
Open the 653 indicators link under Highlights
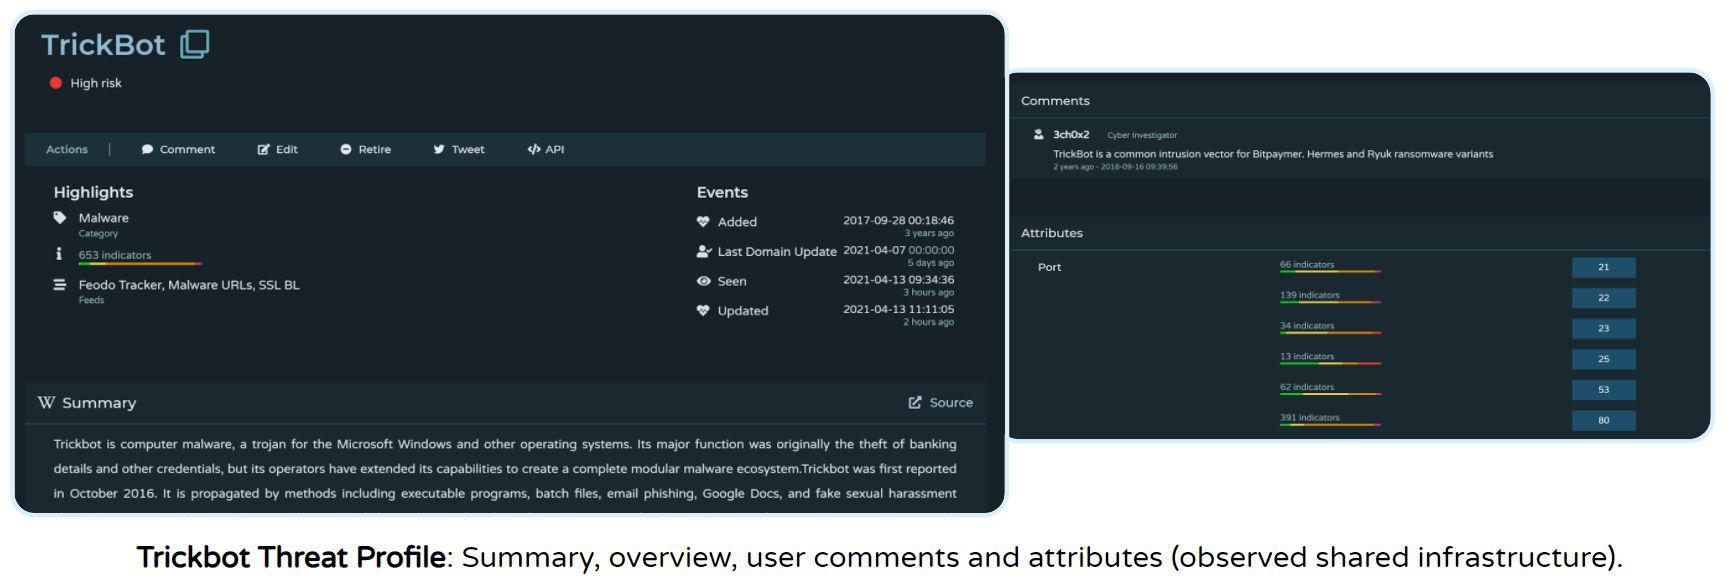pyautogui.click(x=115, y=255)
